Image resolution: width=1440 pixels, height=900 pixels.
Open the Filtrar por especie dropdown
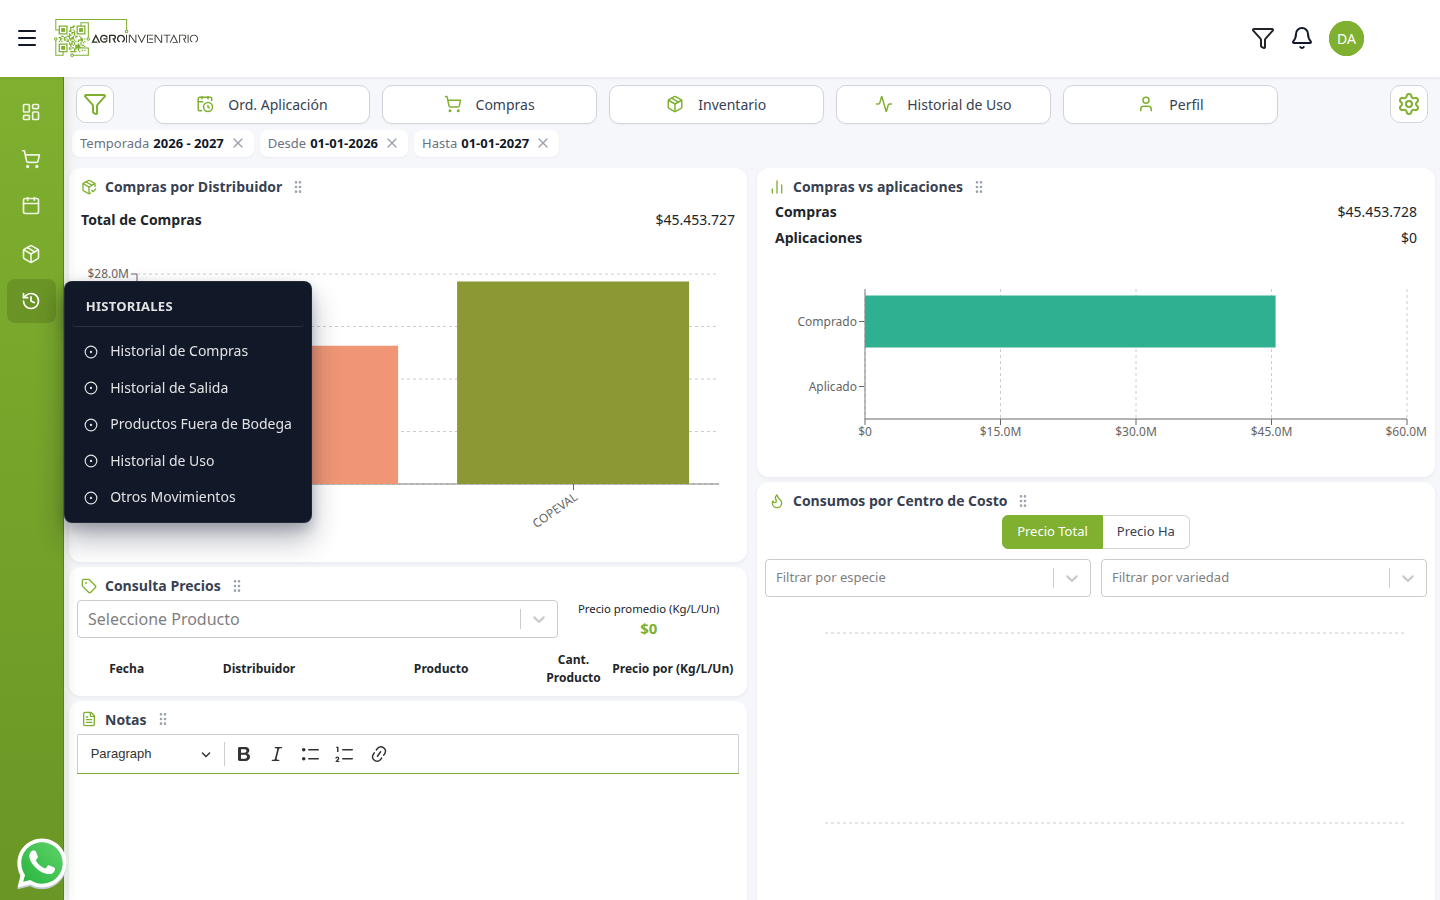point(927,578)
